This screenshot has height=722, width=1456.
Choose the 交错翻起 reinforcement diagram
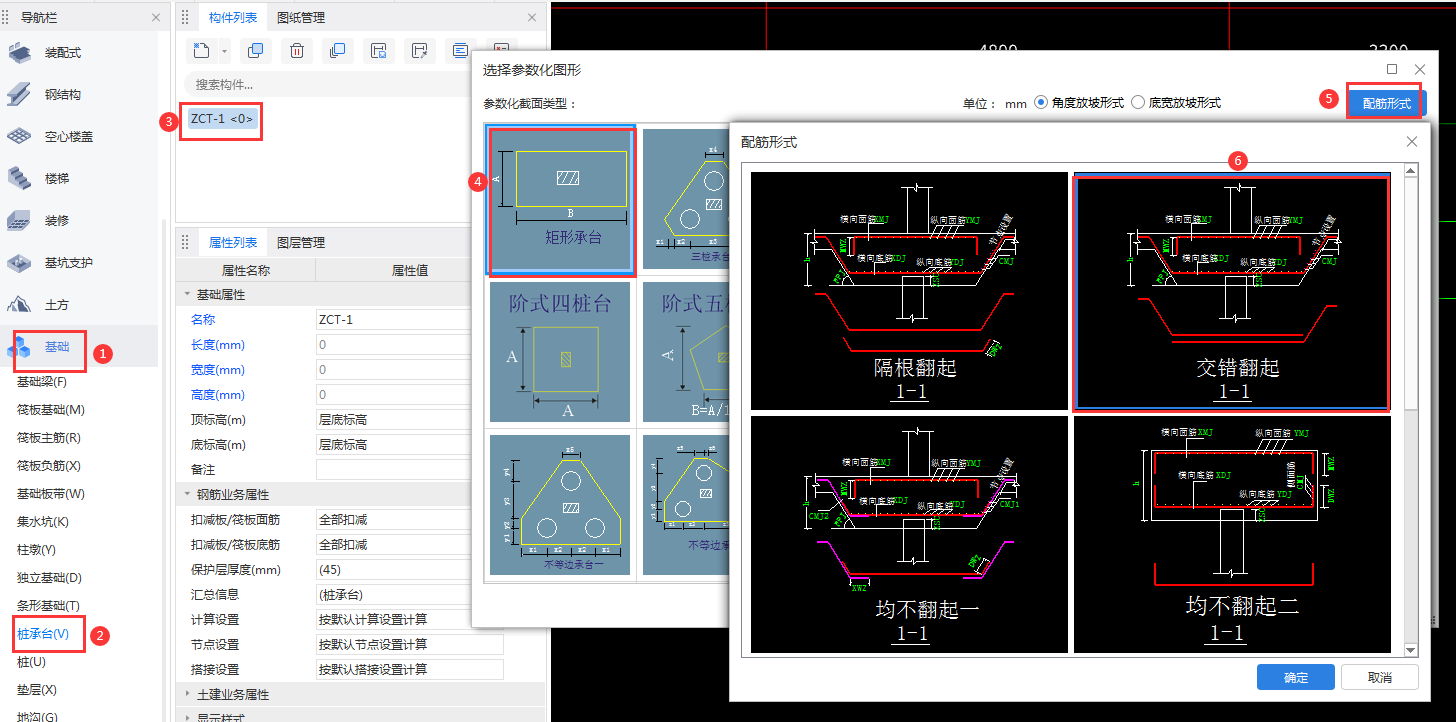[x=1232, y=291]
